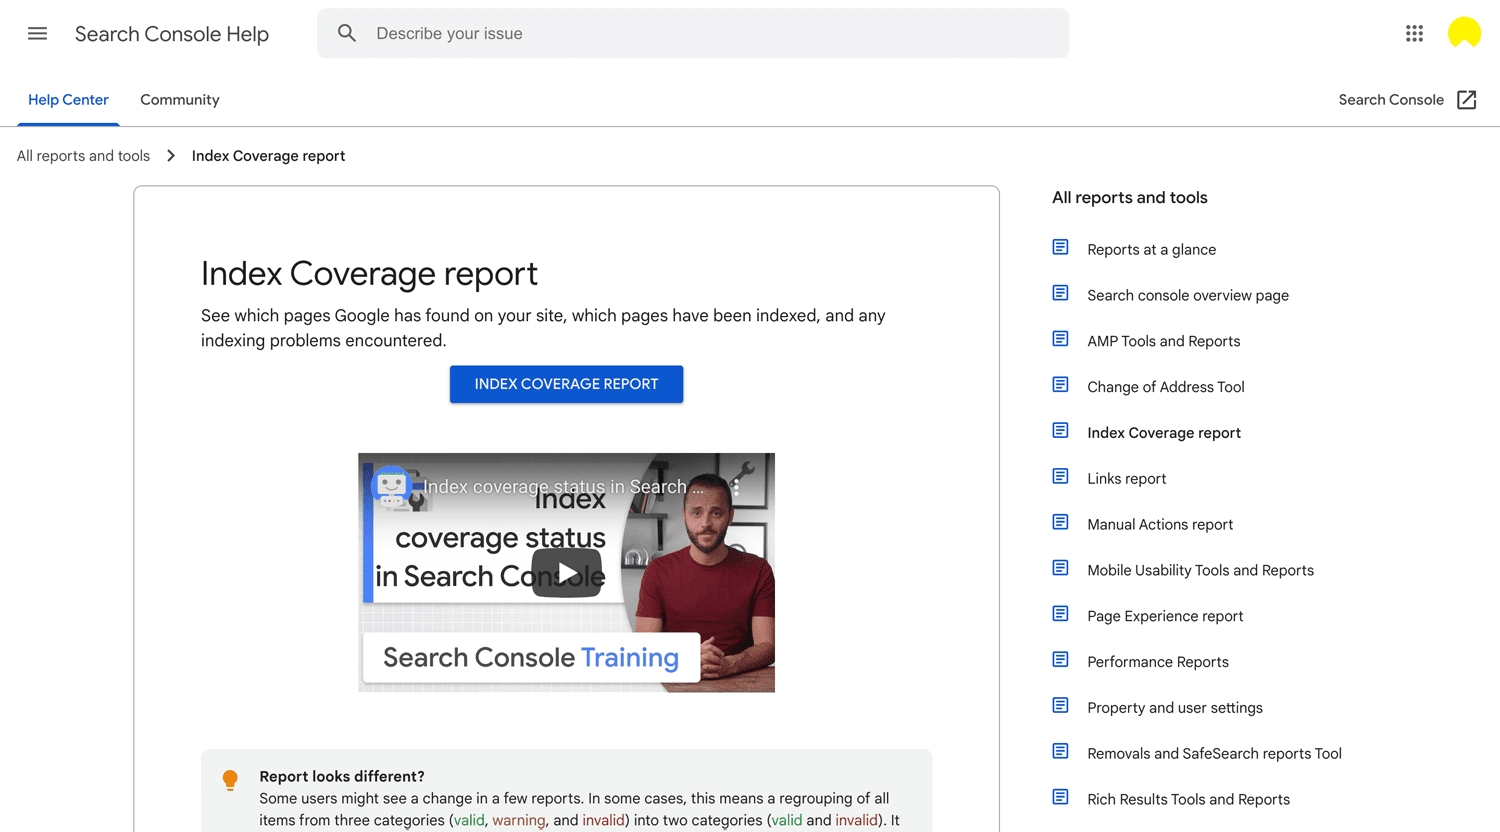This screenshot has height=832, width=1500.
Task: Click the document icon next to Index Coverage report
Action: coord(1061,431)
